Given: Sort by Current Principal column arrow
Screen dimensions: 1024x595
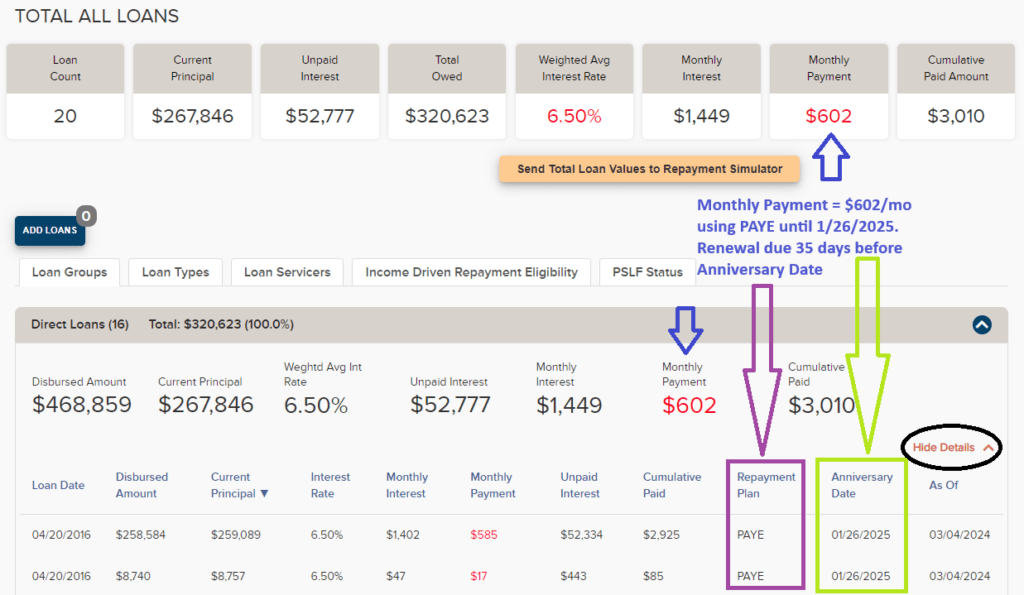Looking at the screenshot, I should tap(264, 493).
